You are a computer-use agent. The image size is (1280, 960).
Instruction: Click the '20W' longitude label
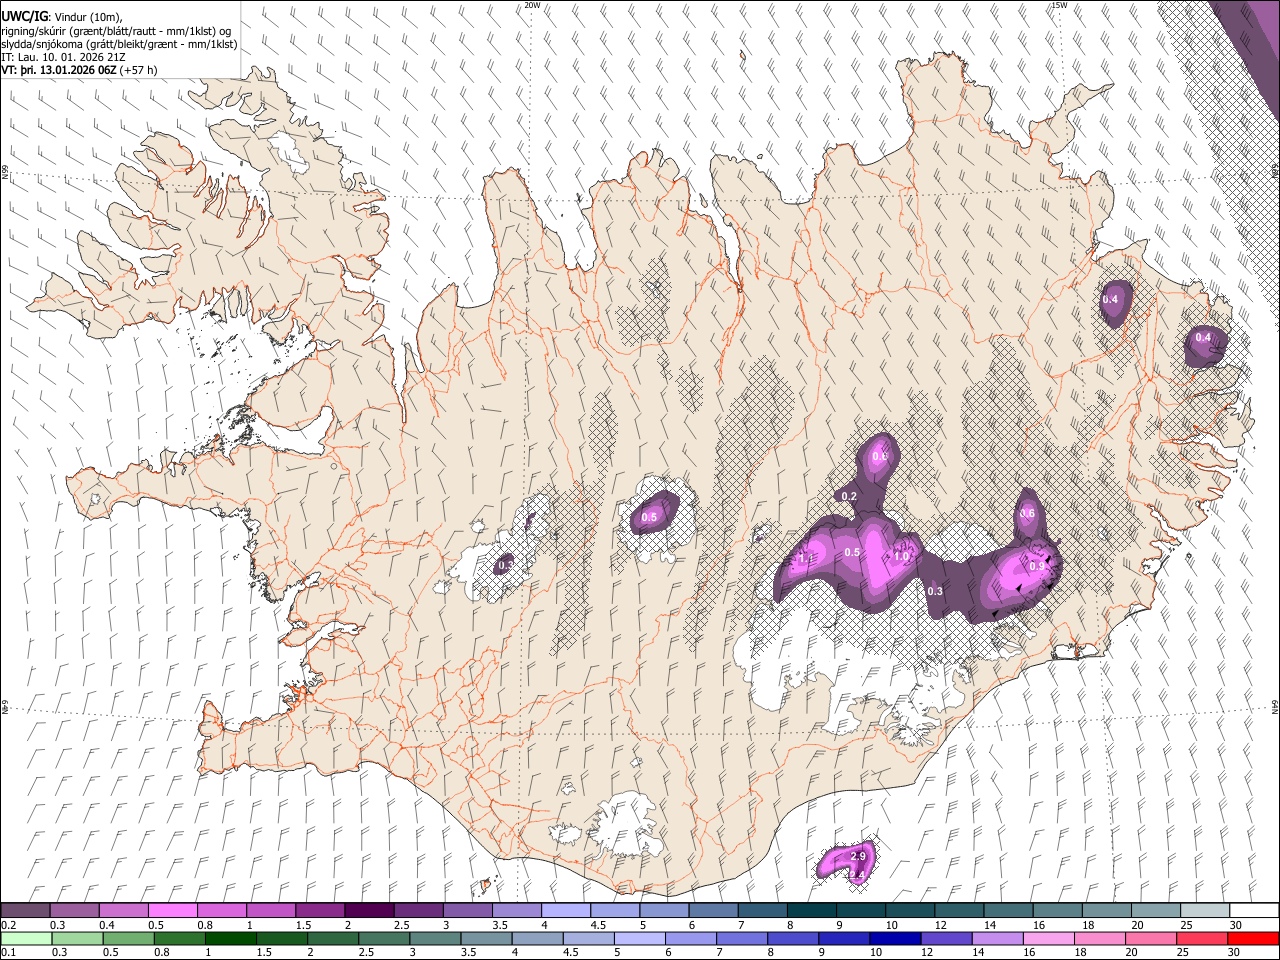point(532,5)
